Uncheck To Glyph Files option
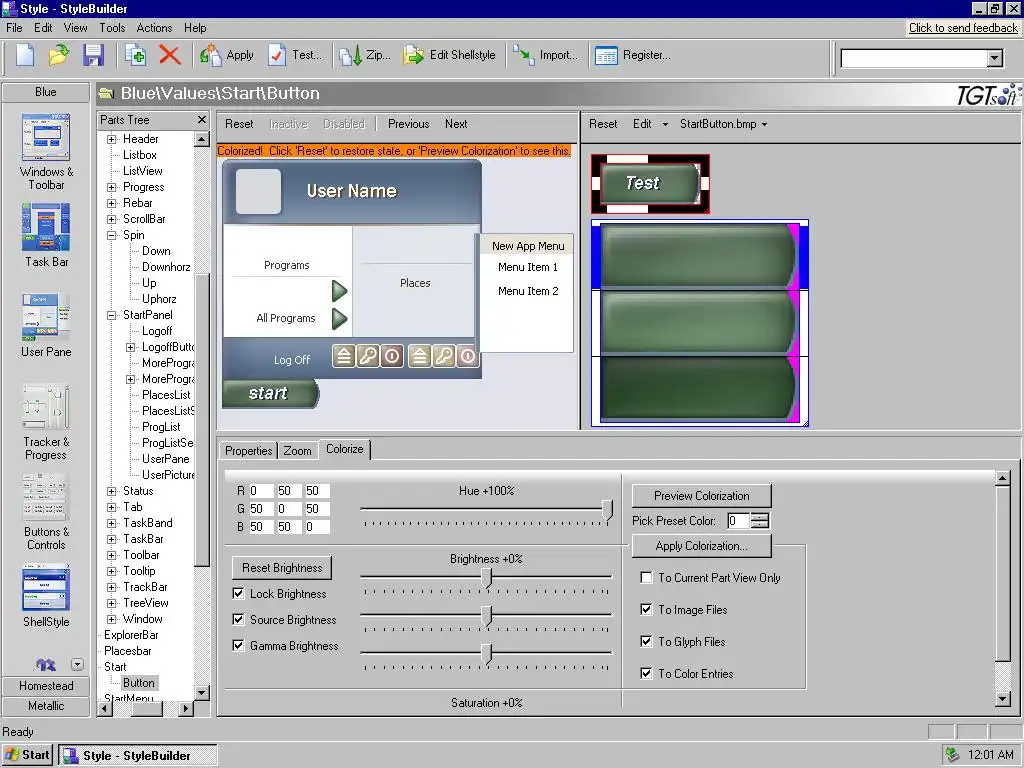Viewport: 1024px width, 768px height. 646,641
